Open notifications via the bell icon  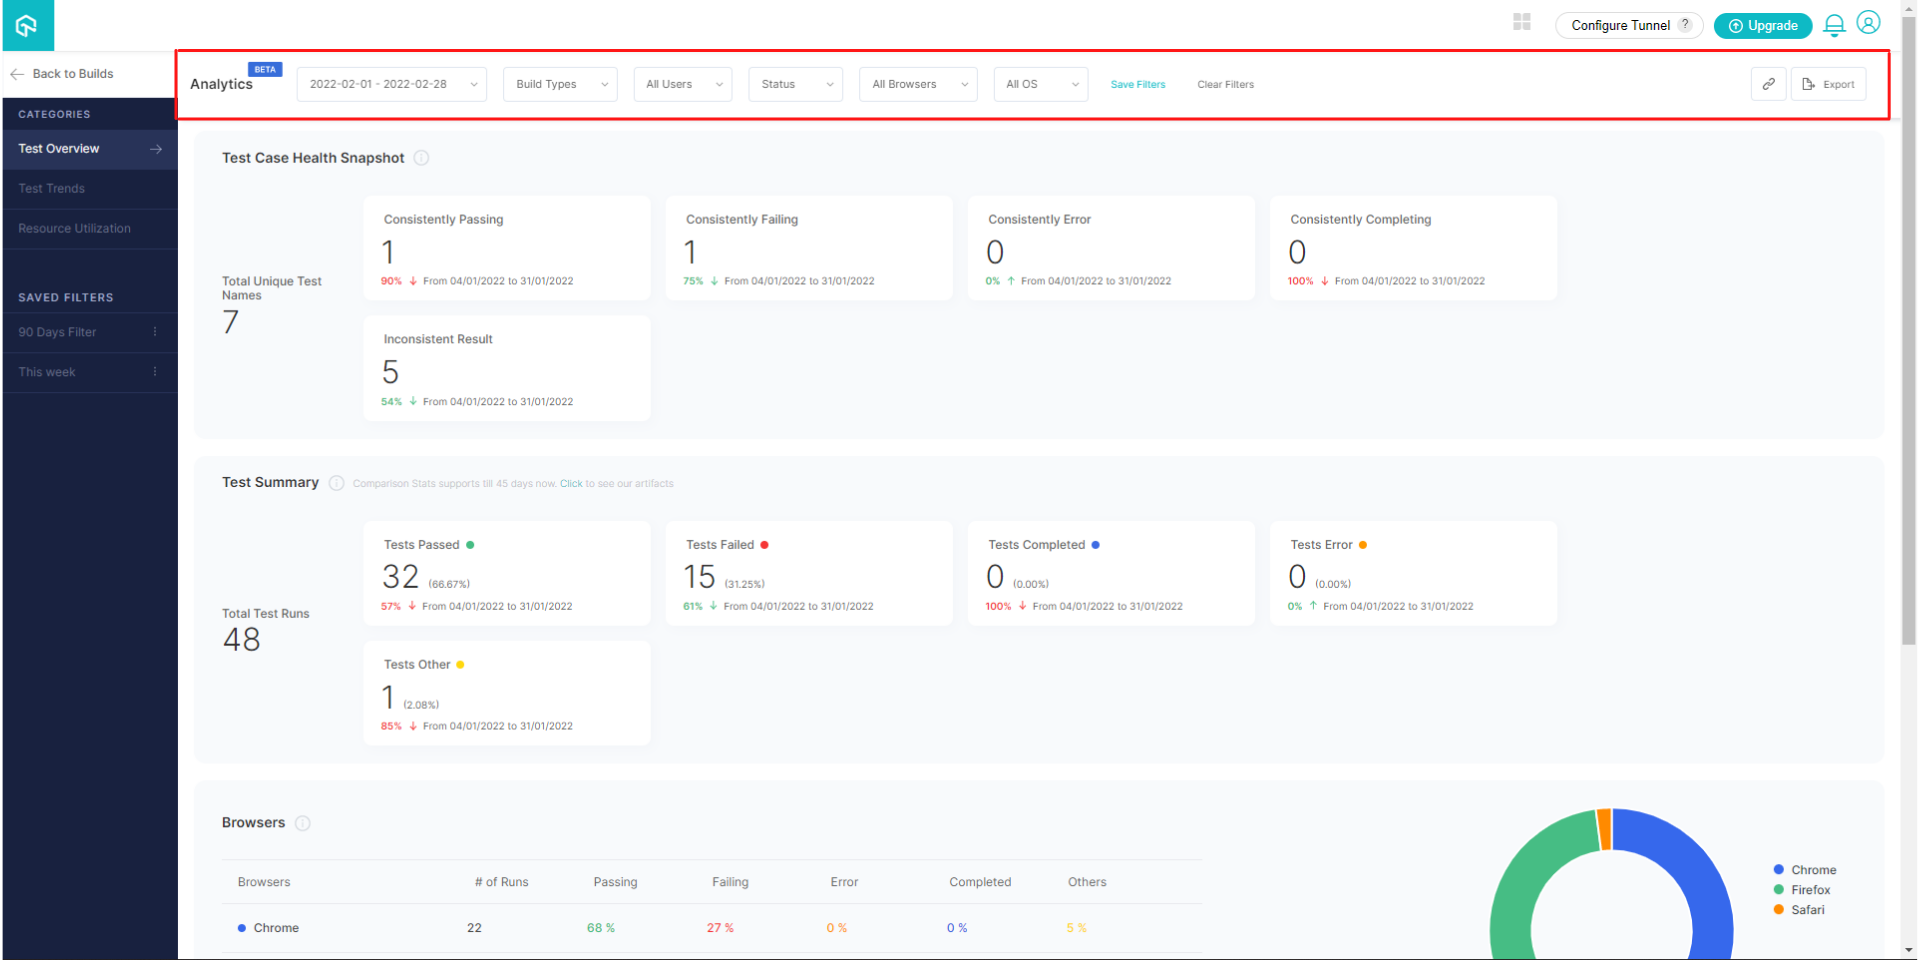(1834, 25)
